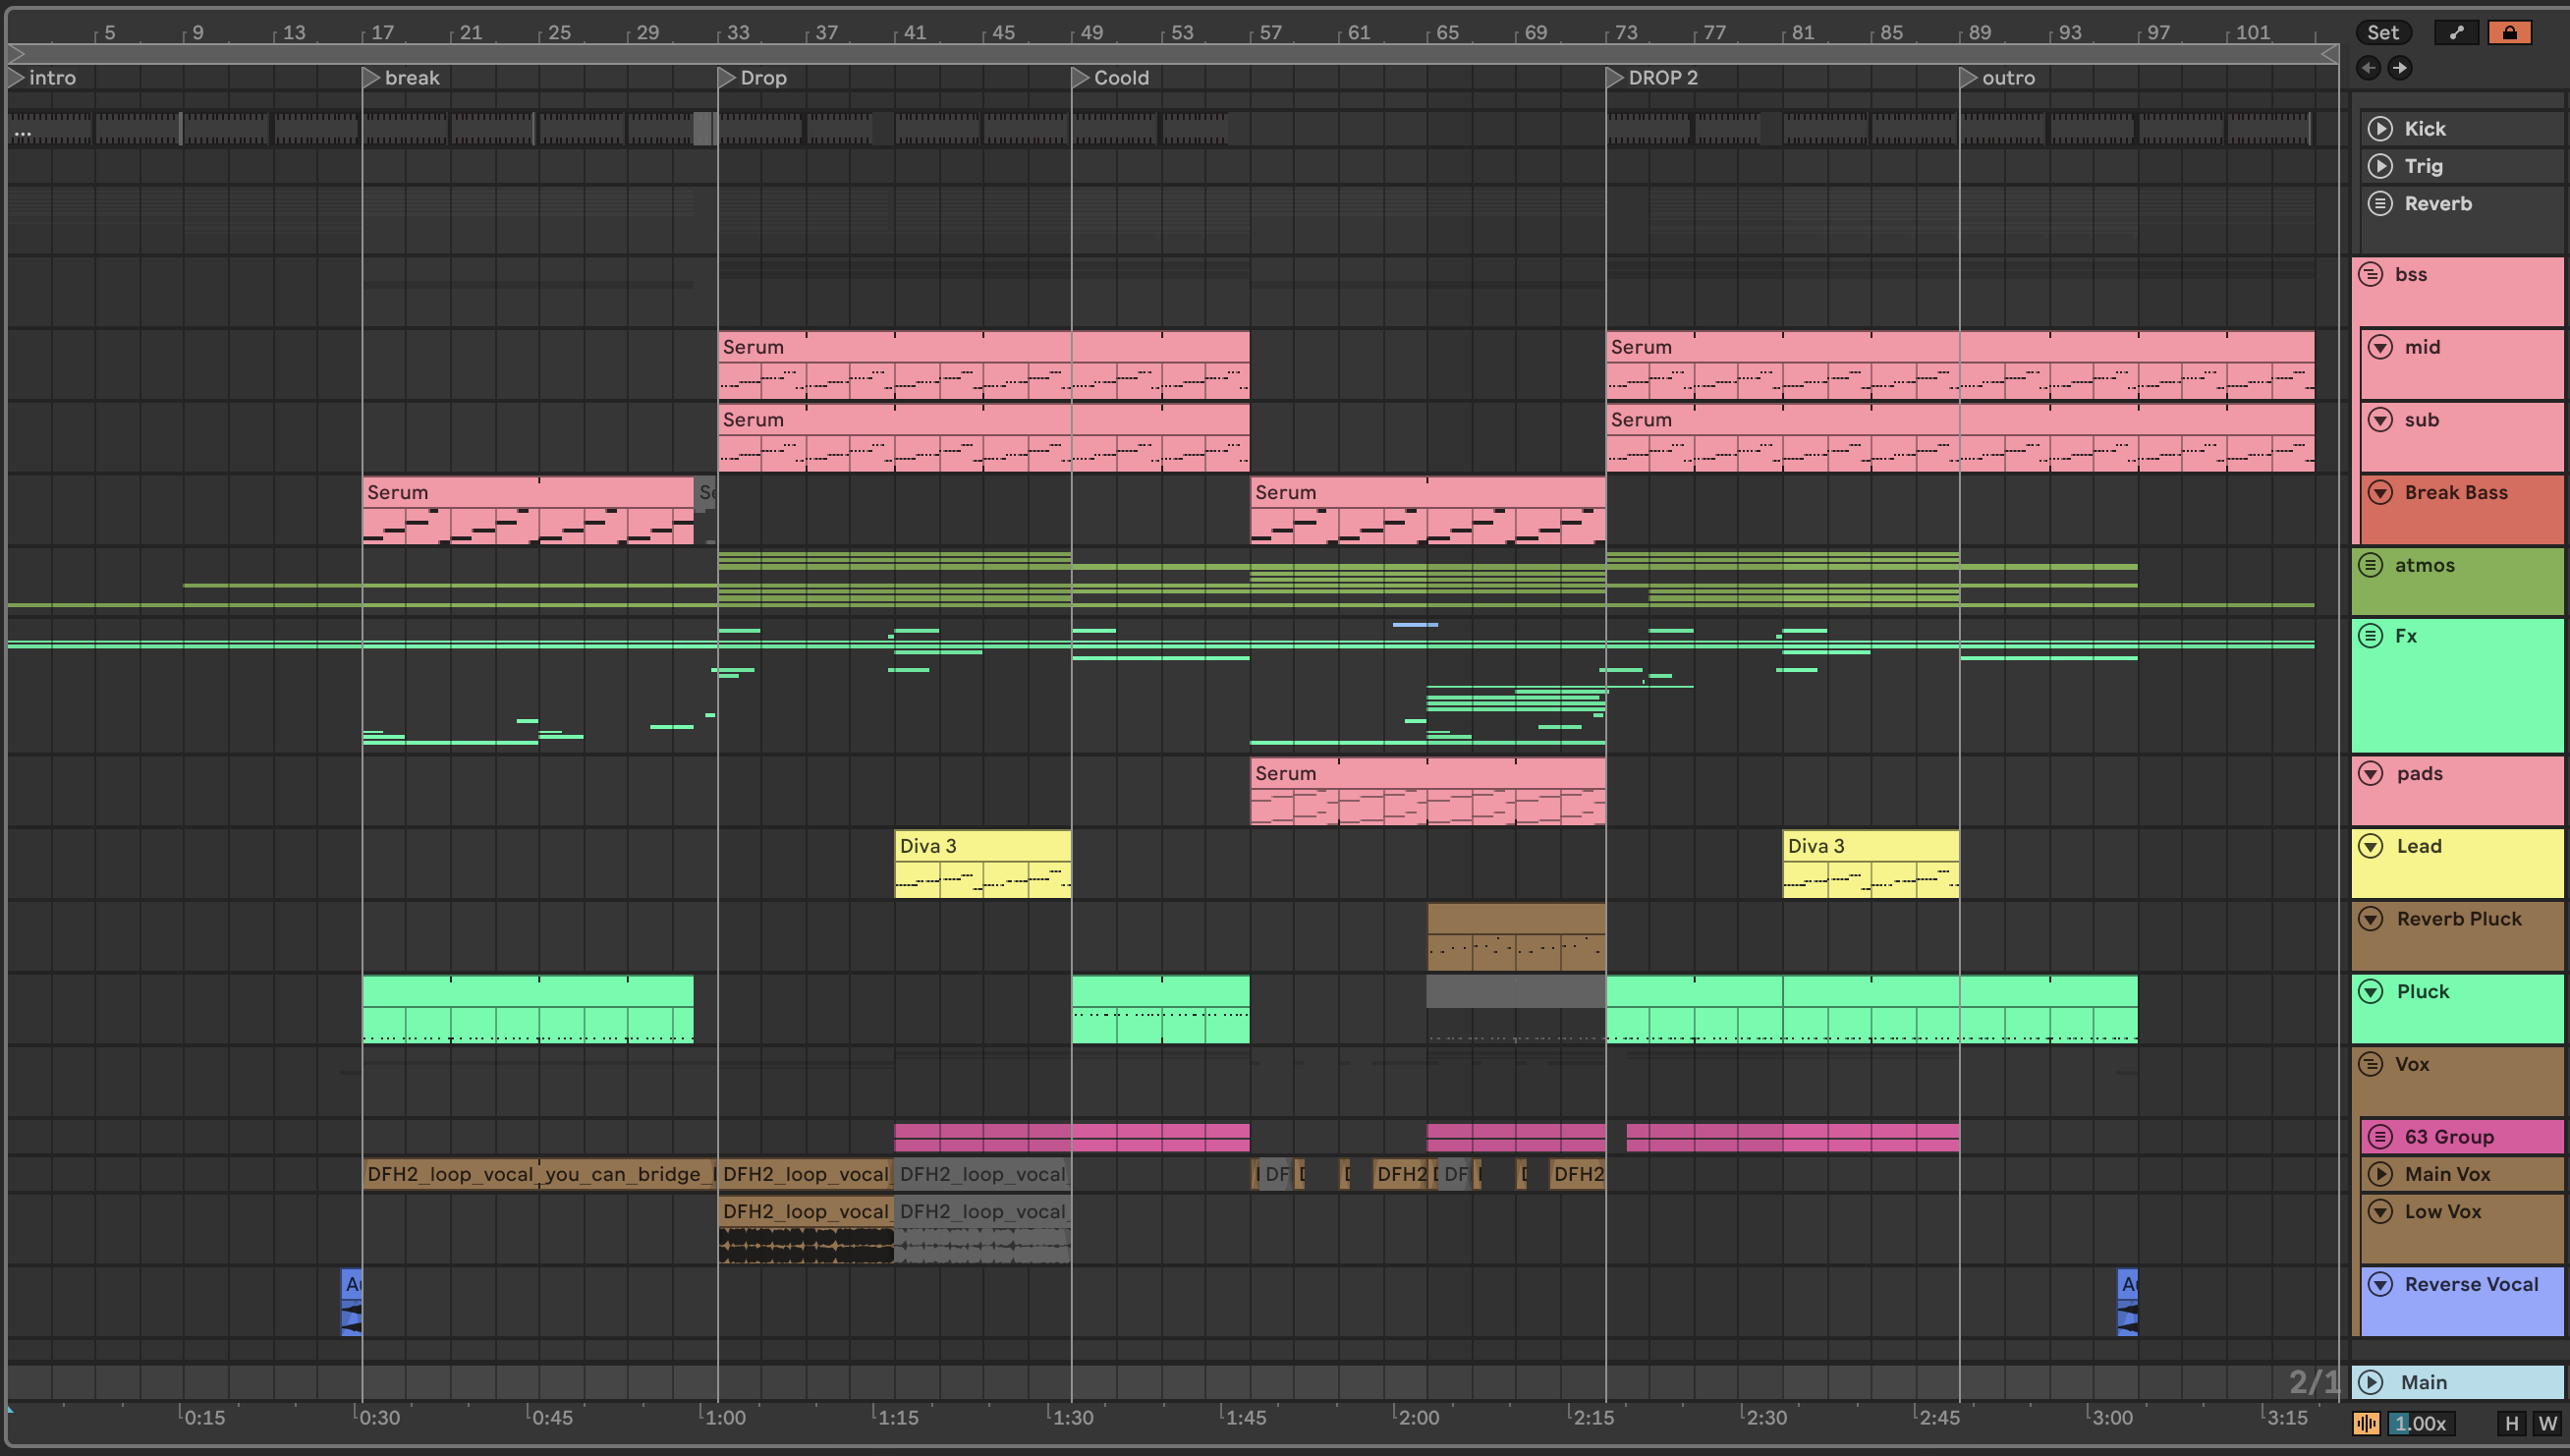2570x1456 pixels.
Task: Click the Main track play icon
Action: 2370,1382
